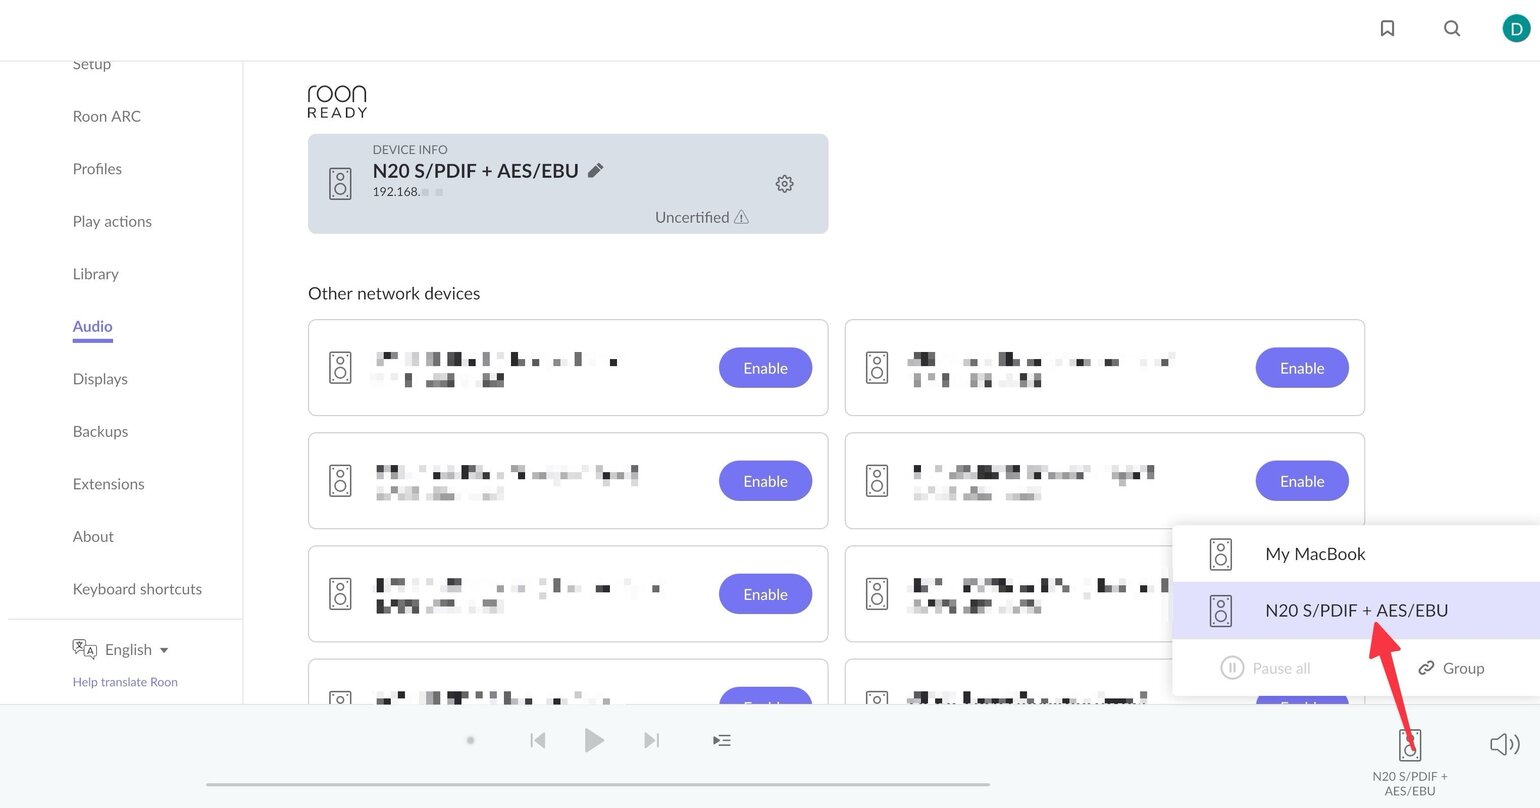Open the bookmarks icon in top bar
The height and width of the screenshot is (808, 1540).
tap(1387, 28)
